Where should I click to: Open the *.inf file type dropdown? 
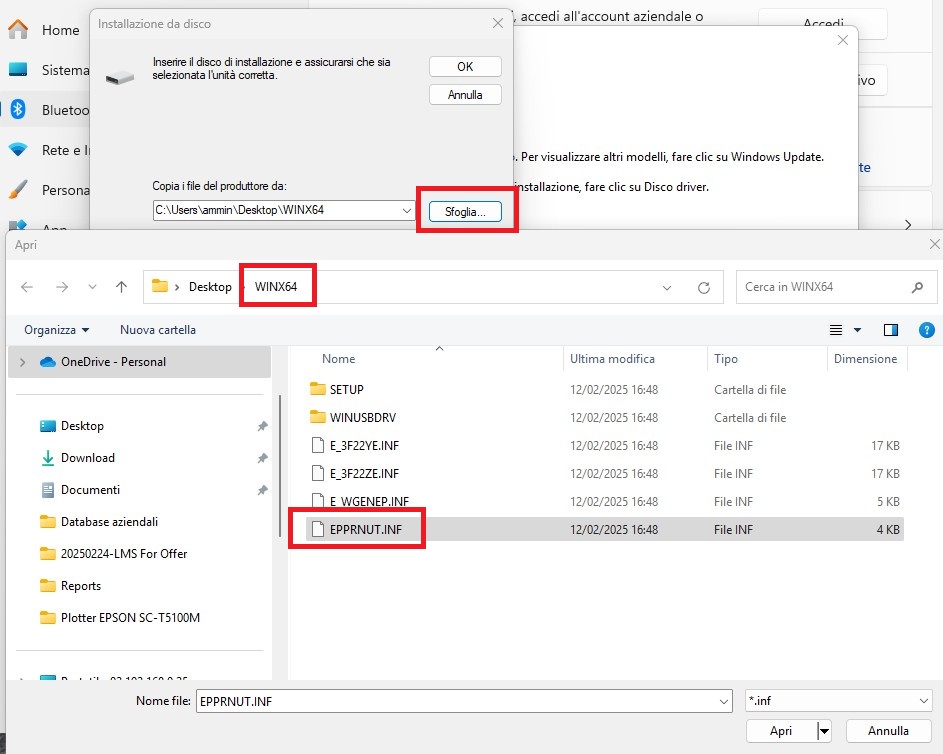839,701
